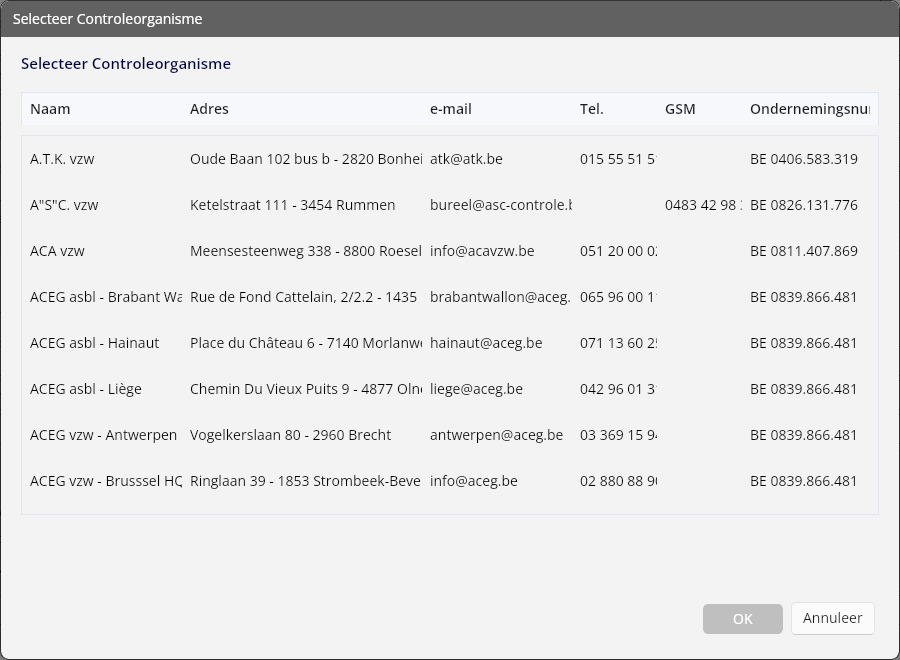900x660 pixels.
Task: Click the liege@aceg.be email cell
Action: tap(476, 389)
